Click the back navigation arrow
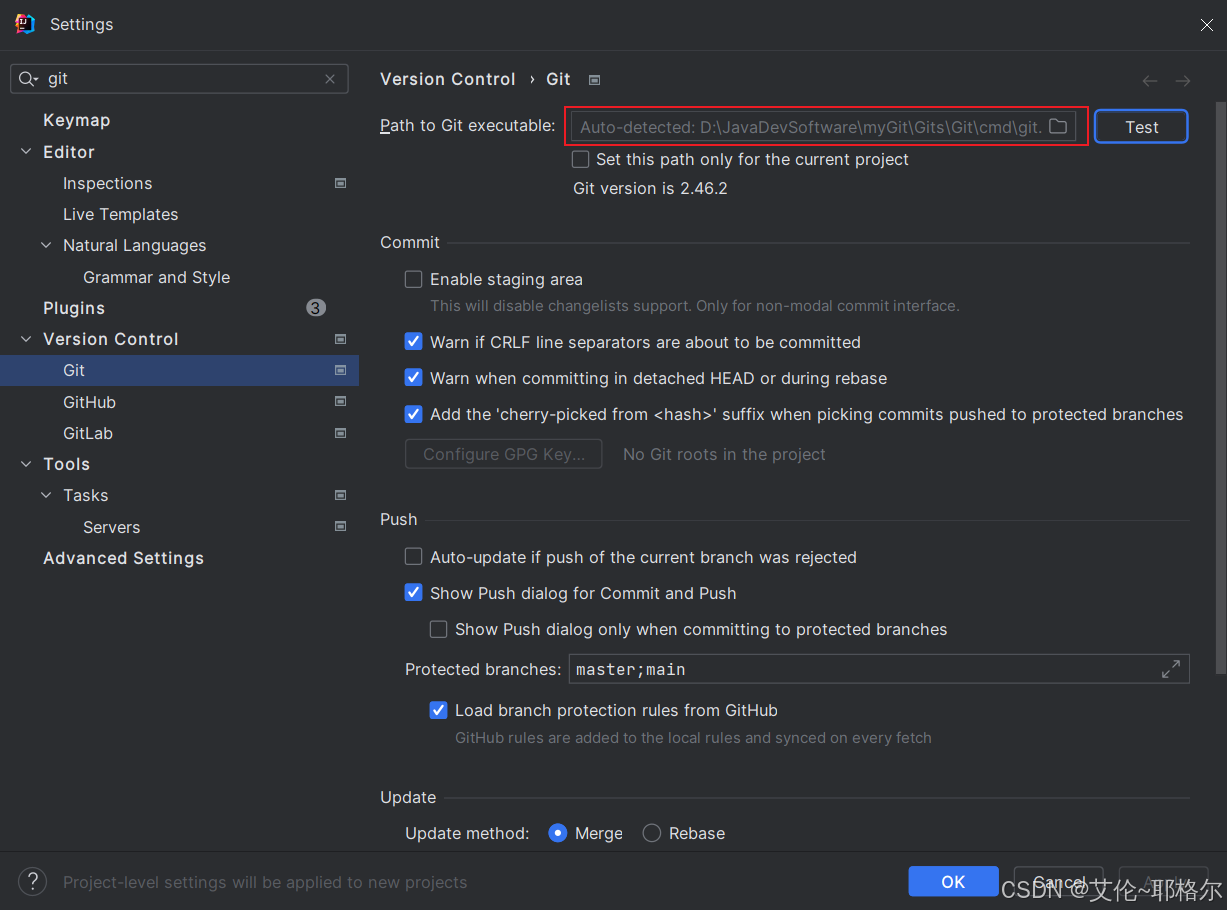Image resolution: width=1227 pixels, height=910 pixels. click(1150, 81)
